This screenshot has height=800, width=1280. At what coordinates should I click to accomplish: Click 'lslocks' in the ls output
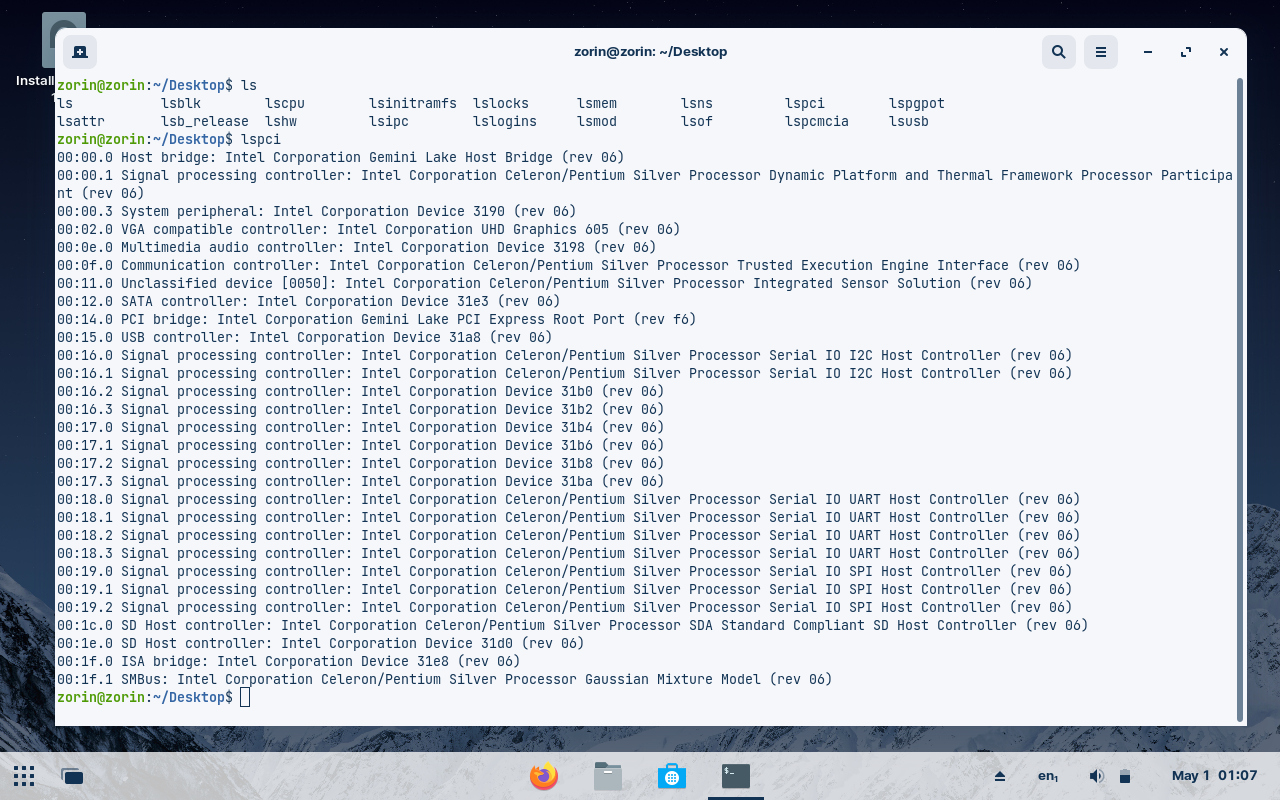tap(501, 103)
